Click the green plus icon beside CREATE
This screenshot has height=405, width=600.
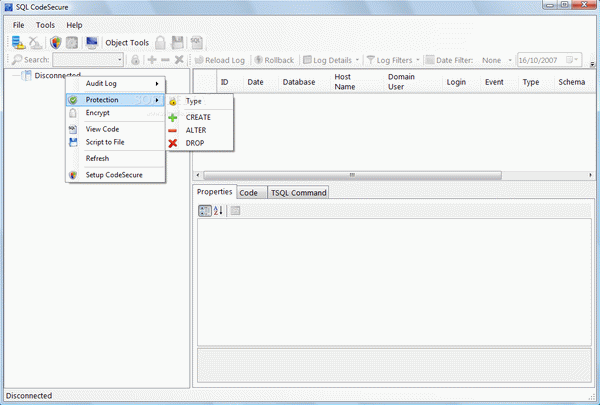click(173, 118)
